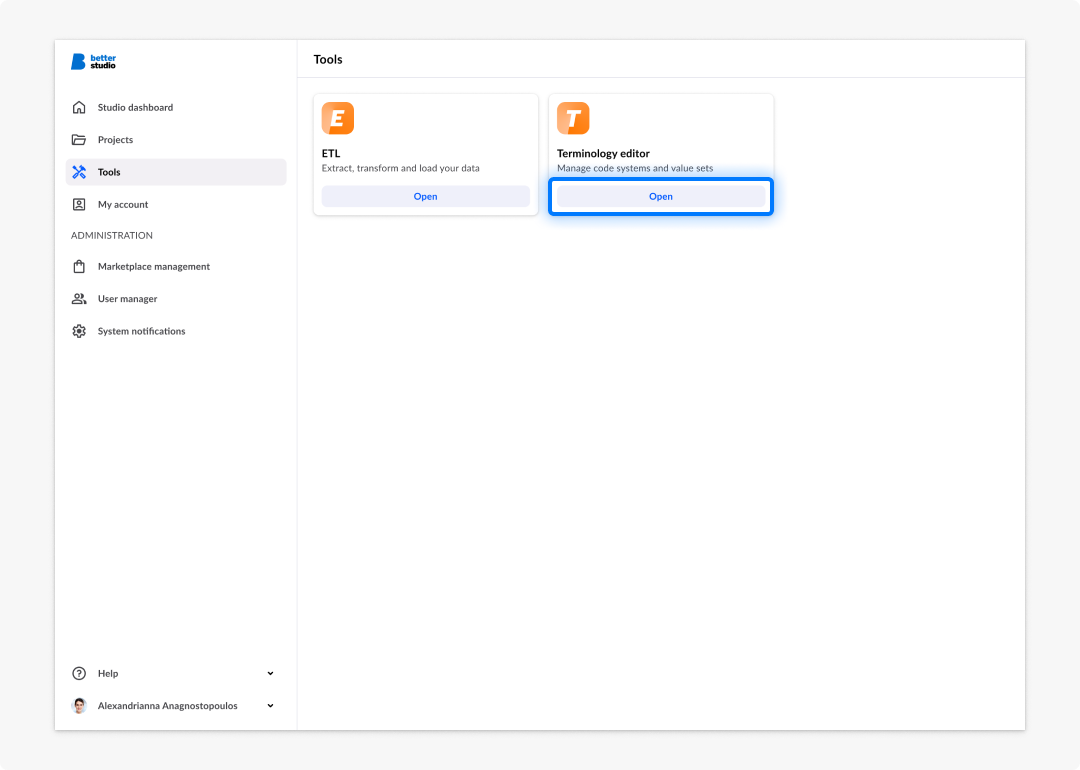This screenshot has width=1080, height=770.
Task: Click the user profile avatar
Action: 79,706
